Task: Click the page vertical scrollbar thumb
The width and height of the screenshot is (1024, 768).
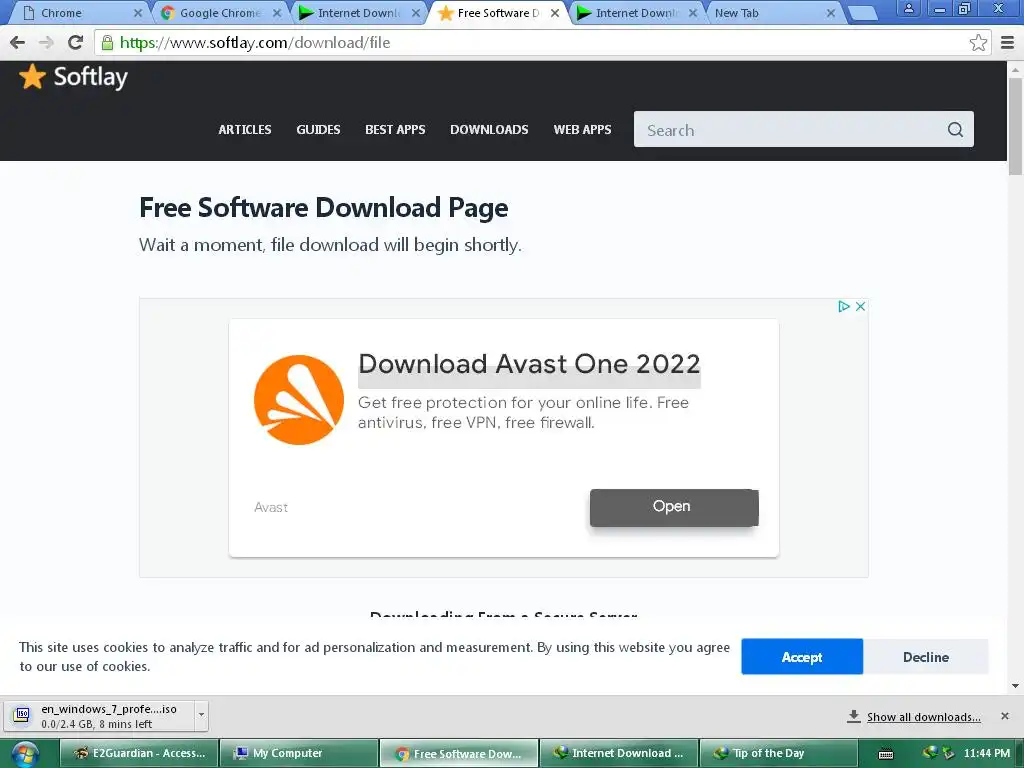Action: click(x=1016, y=126)
